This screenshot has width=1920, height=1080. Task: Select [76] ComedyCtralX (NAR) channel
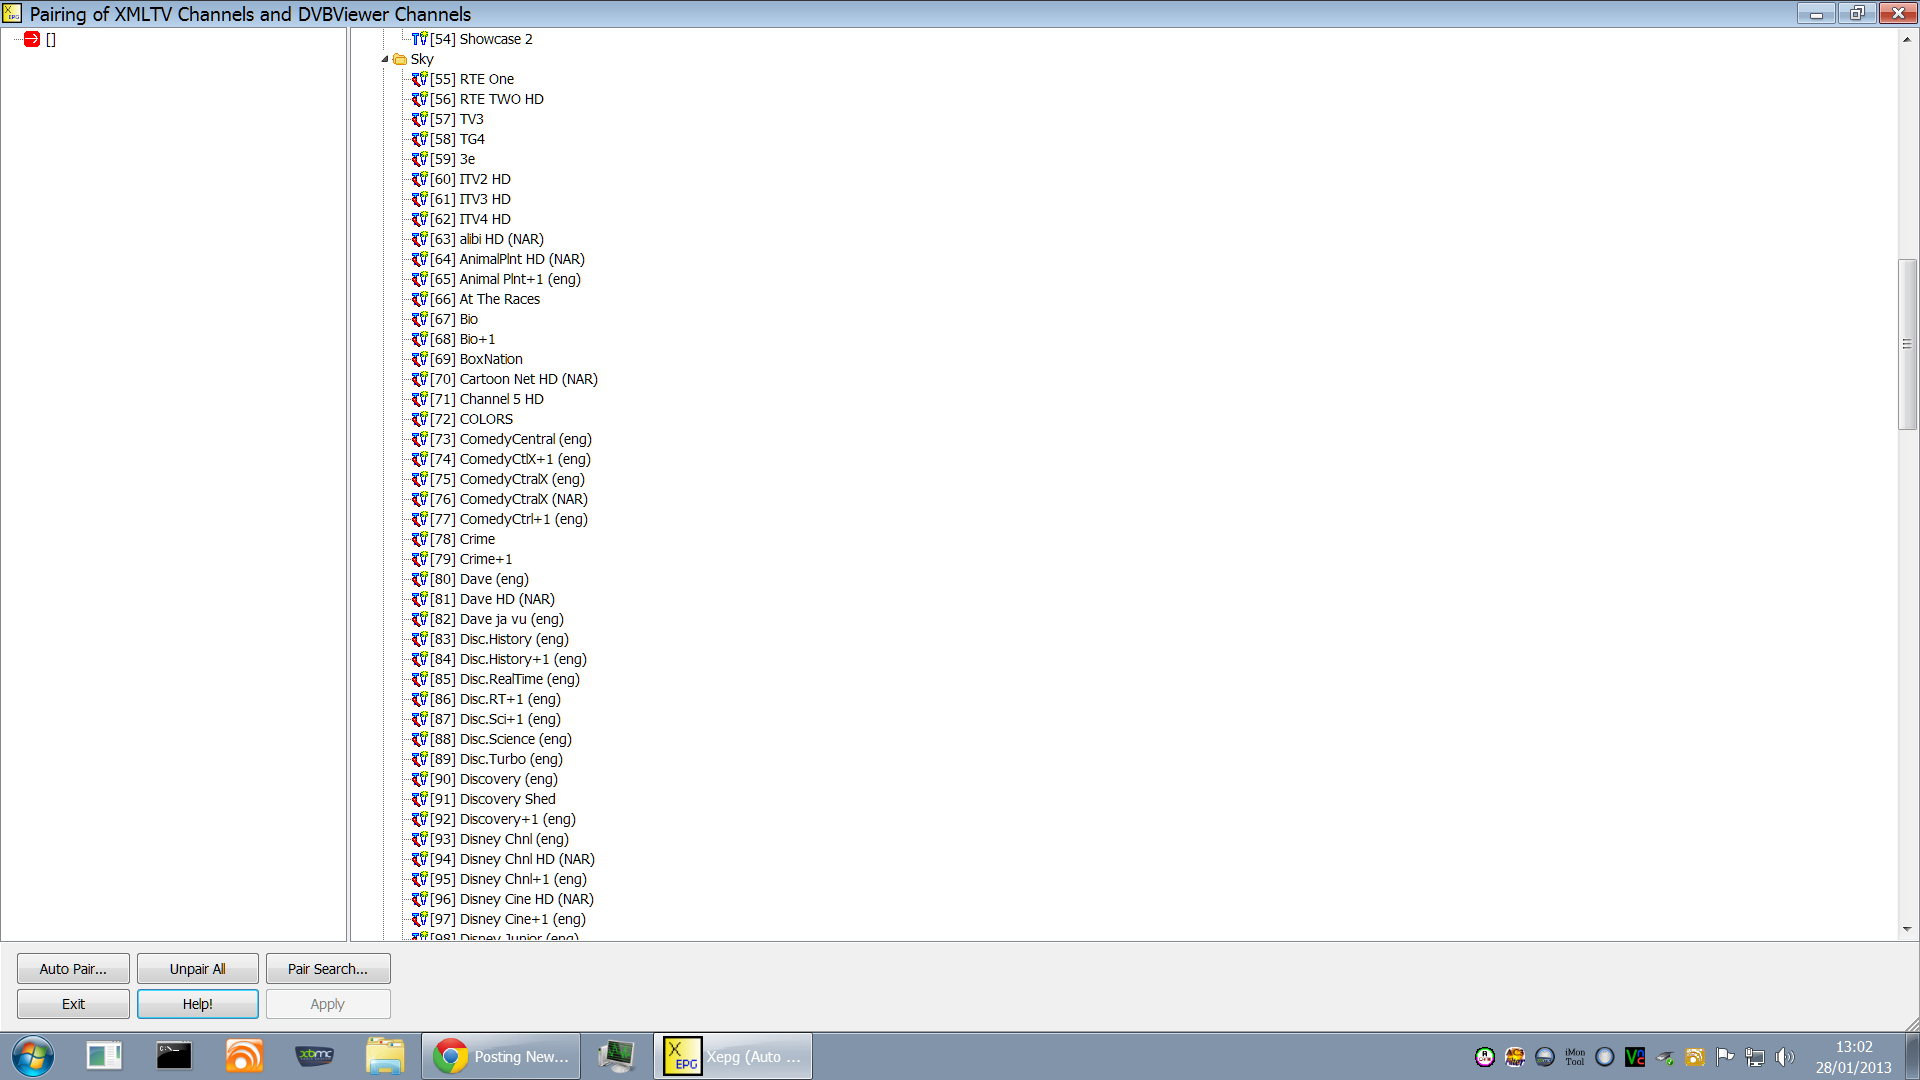[x=509, y=499]
